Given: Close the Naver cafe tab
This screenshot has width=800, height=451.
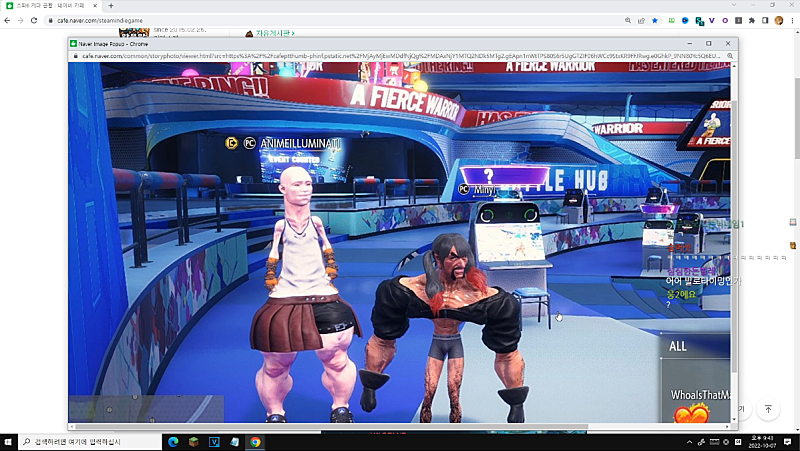Looking at the screenshot, I should click(x=95, y=6).
